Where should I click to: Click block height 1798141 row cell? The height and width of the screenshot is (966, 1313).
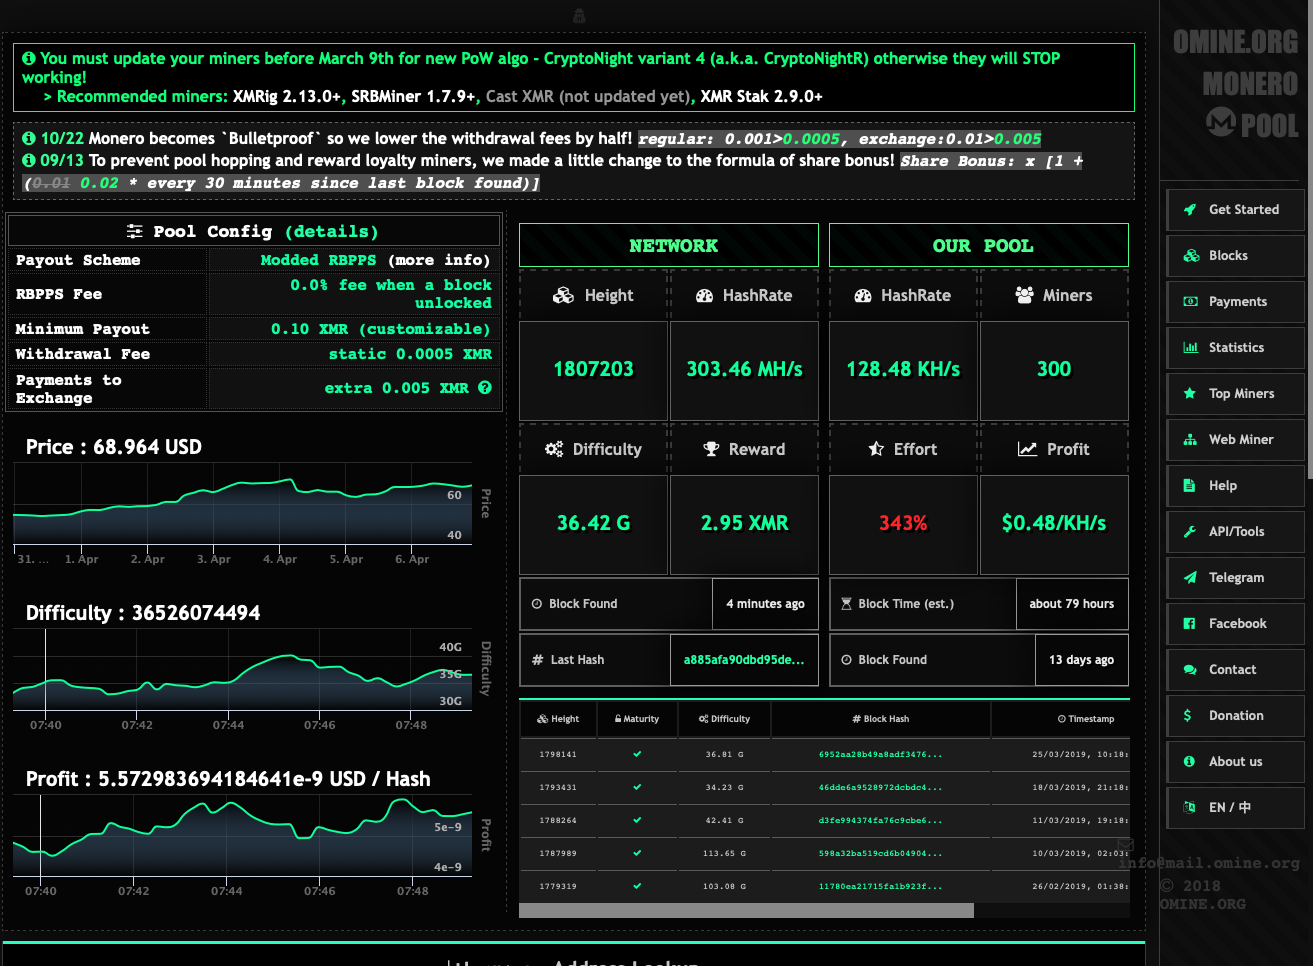[x=558, y=754]
